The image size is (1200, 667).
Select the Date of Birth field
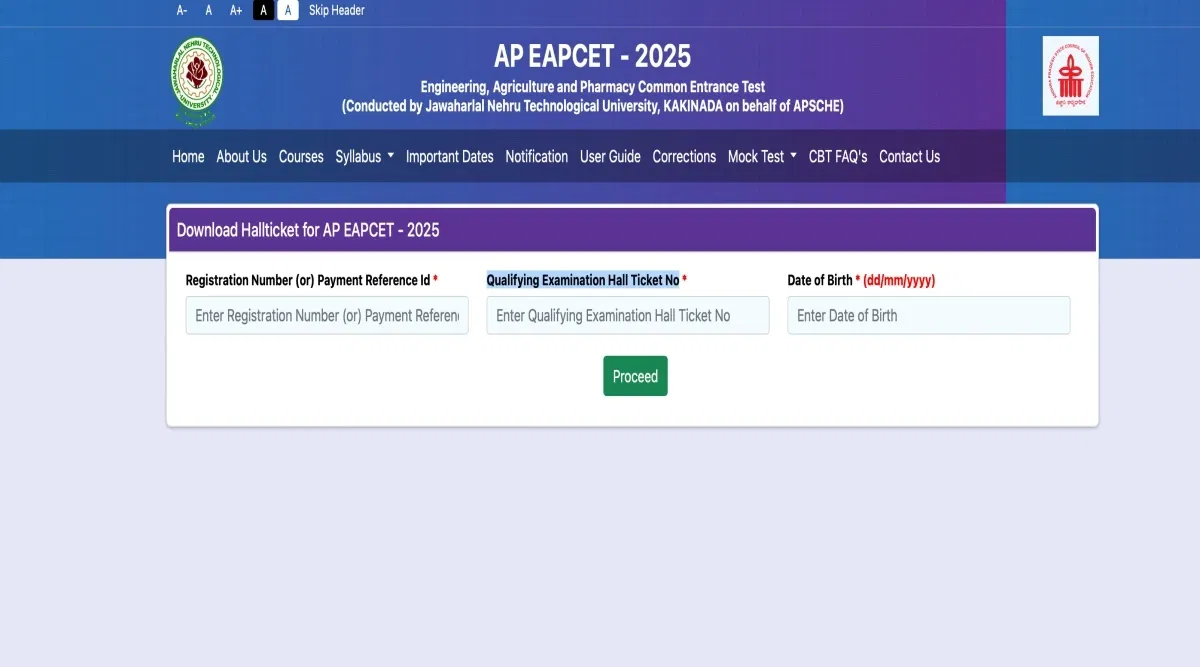(928, 315)
